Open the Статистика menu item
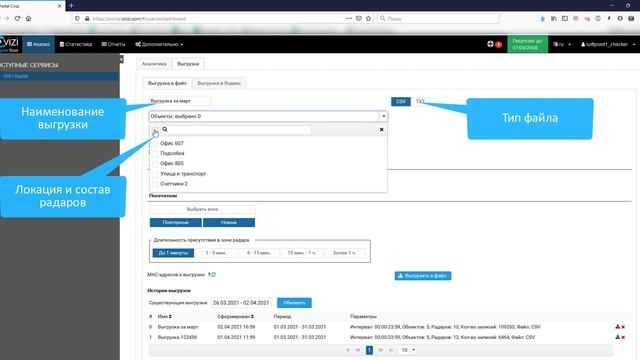The width and height of the screenshot is (640, 360). (76, 44)
